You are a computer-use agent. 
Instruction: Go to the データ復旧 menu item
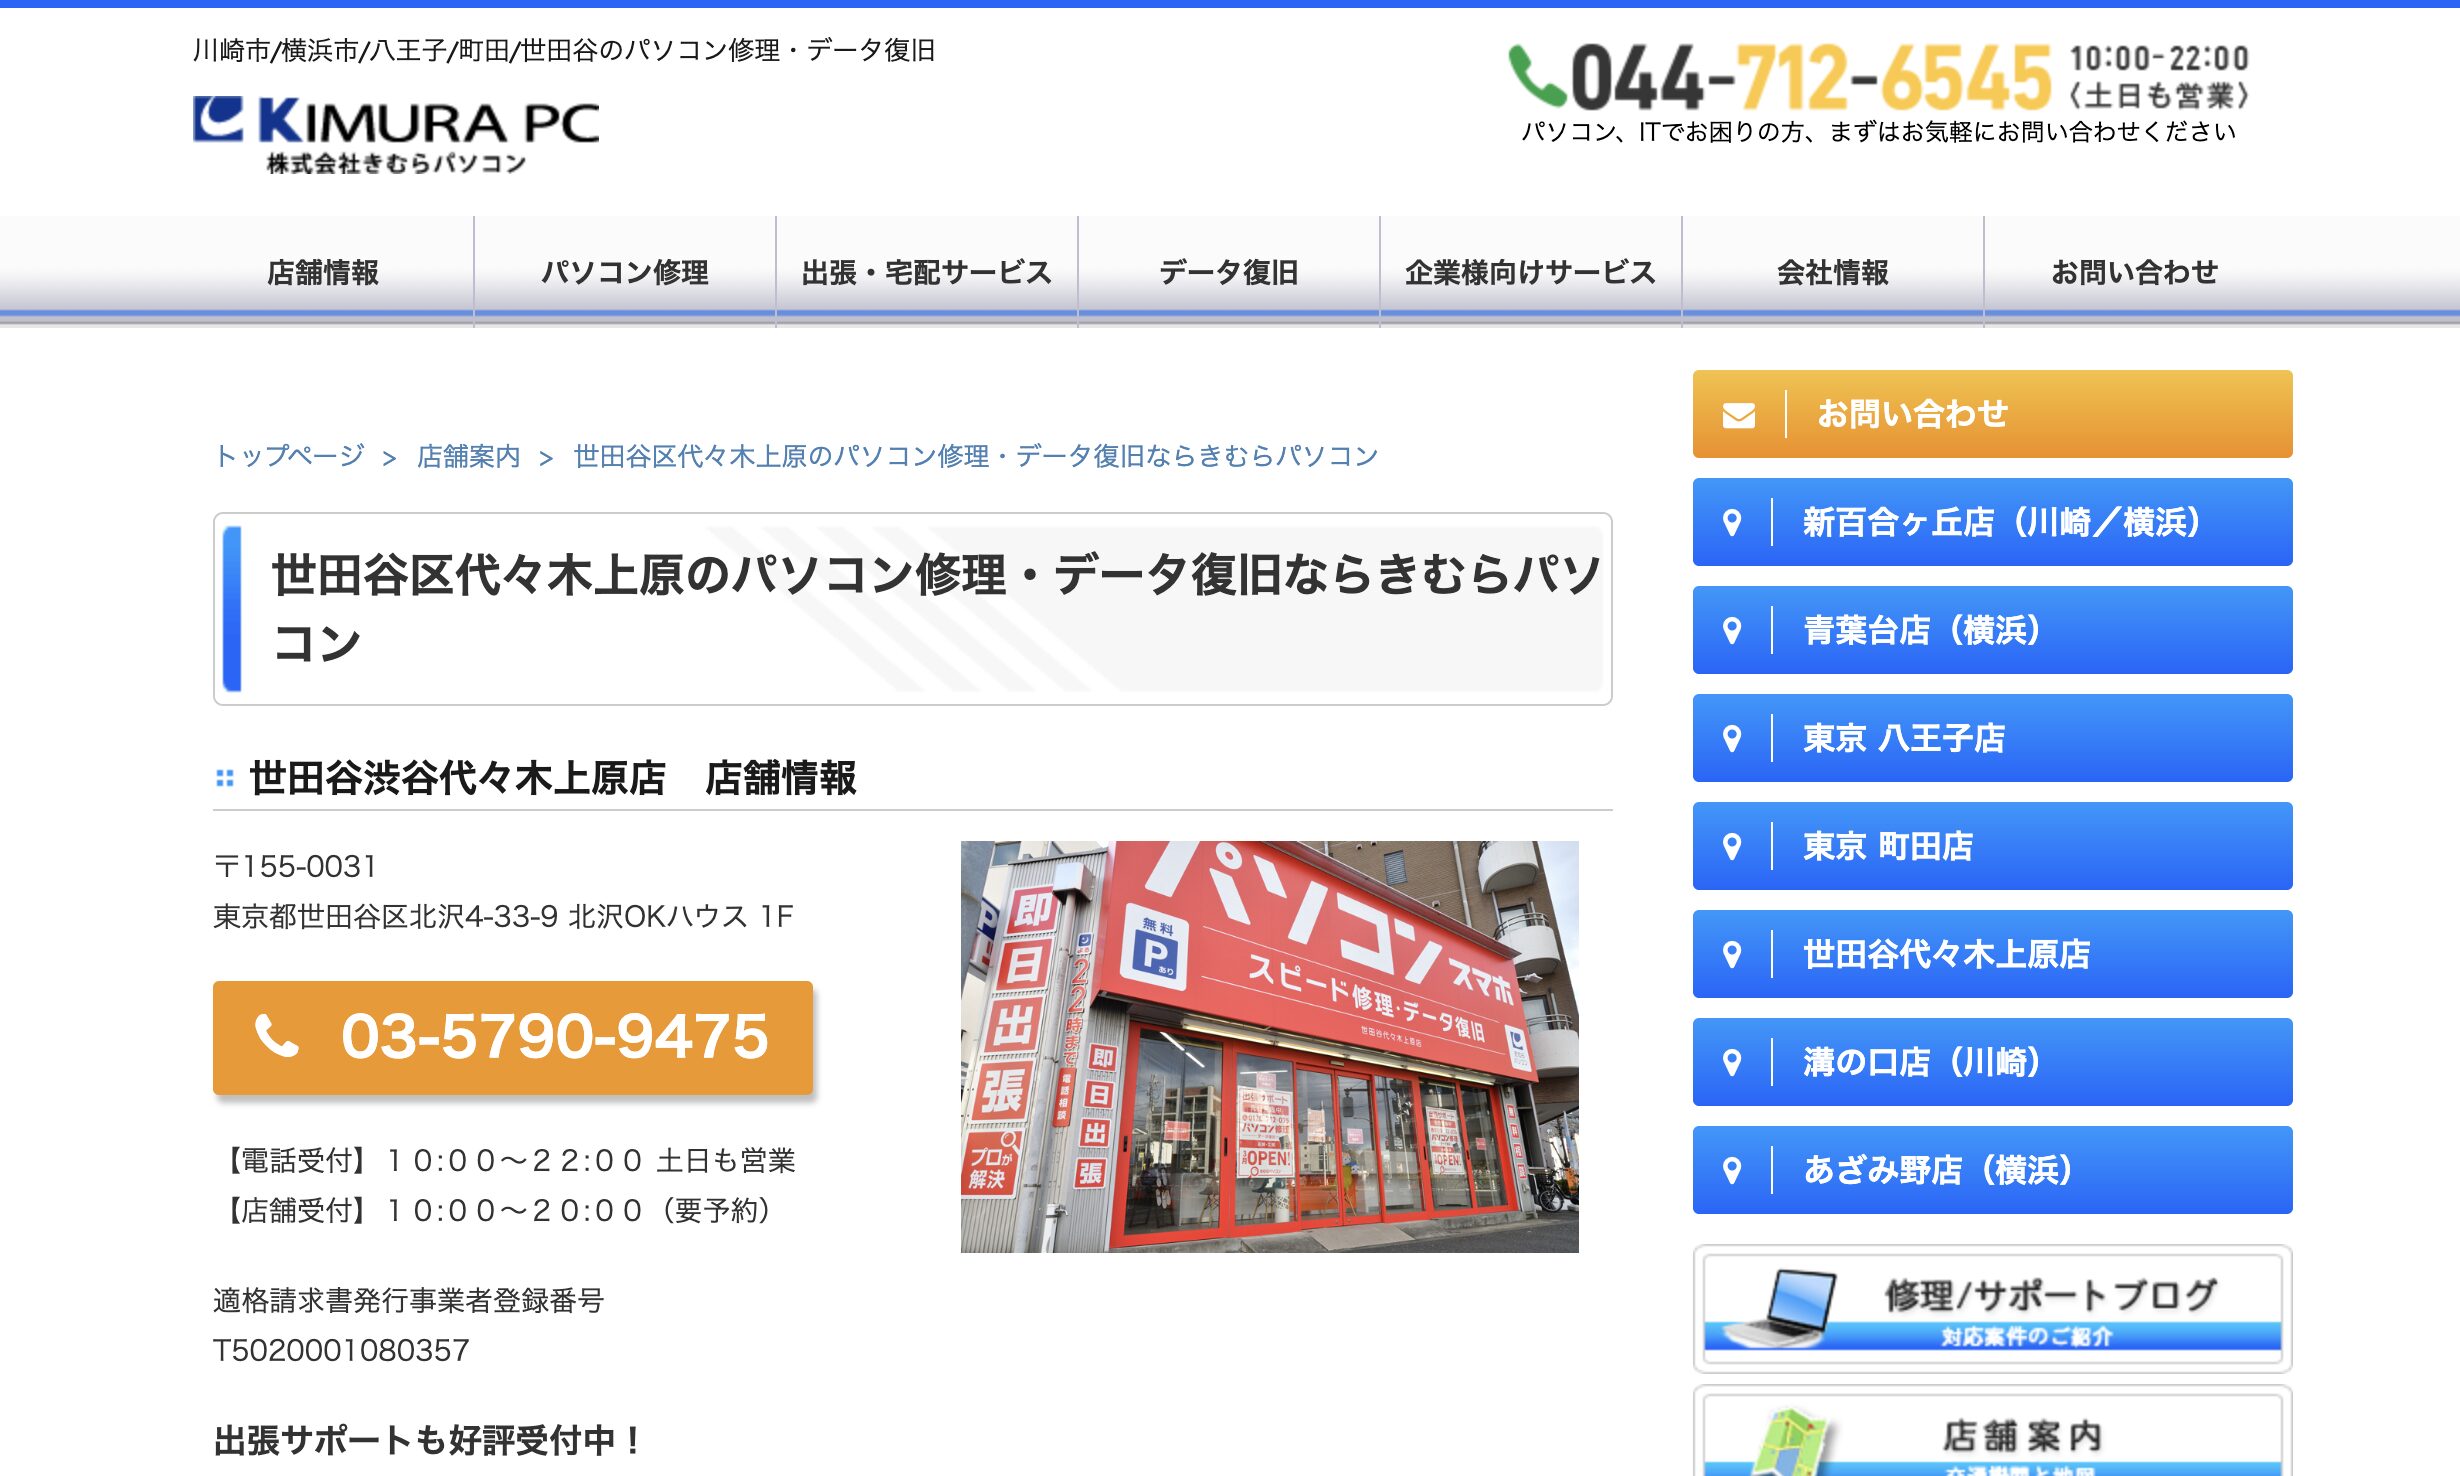point(1229,271)
